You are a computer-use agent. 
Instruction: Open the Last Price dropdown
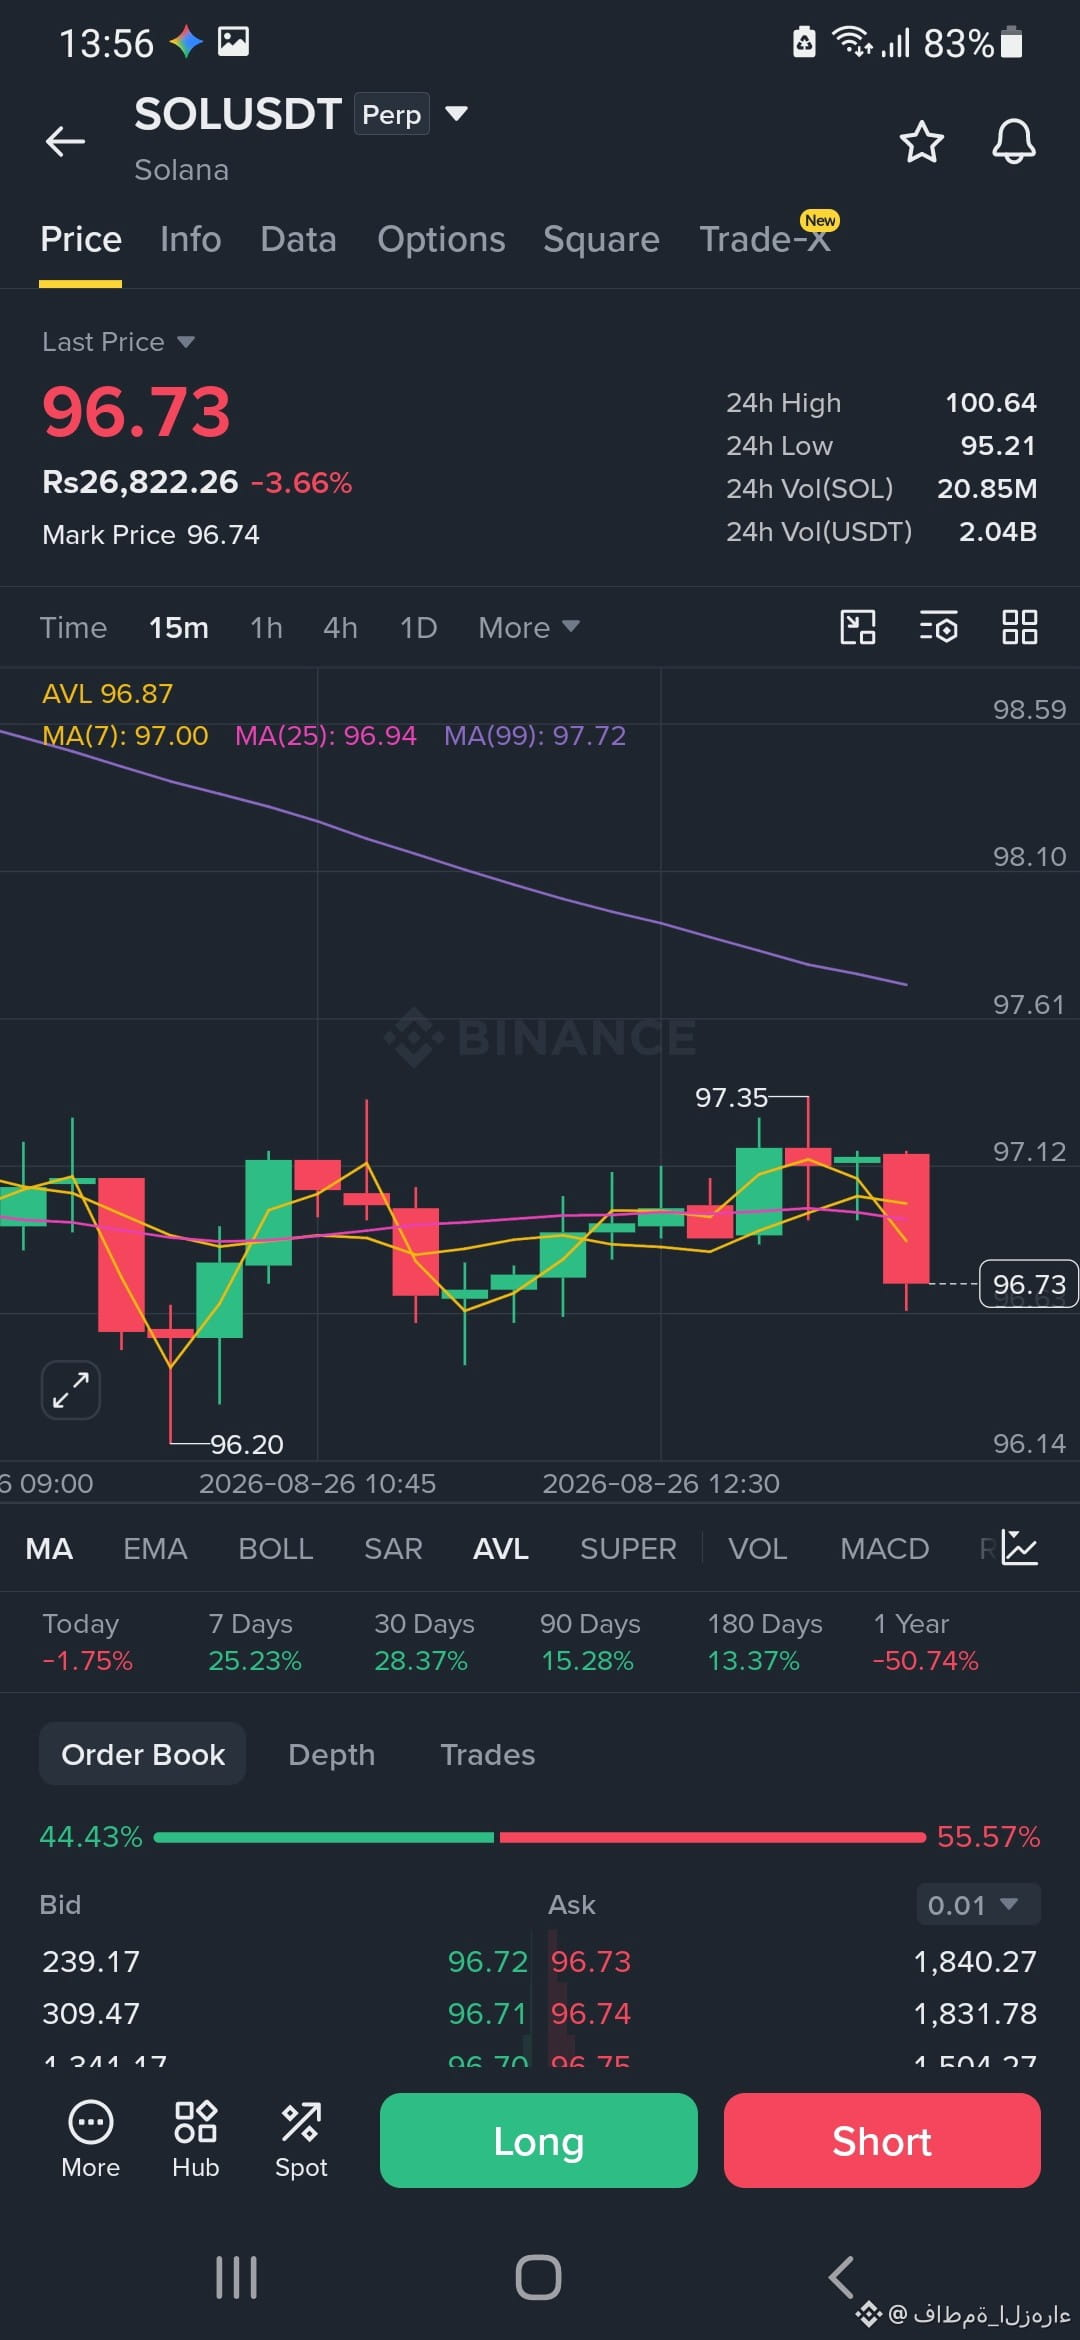pos(118,342)
